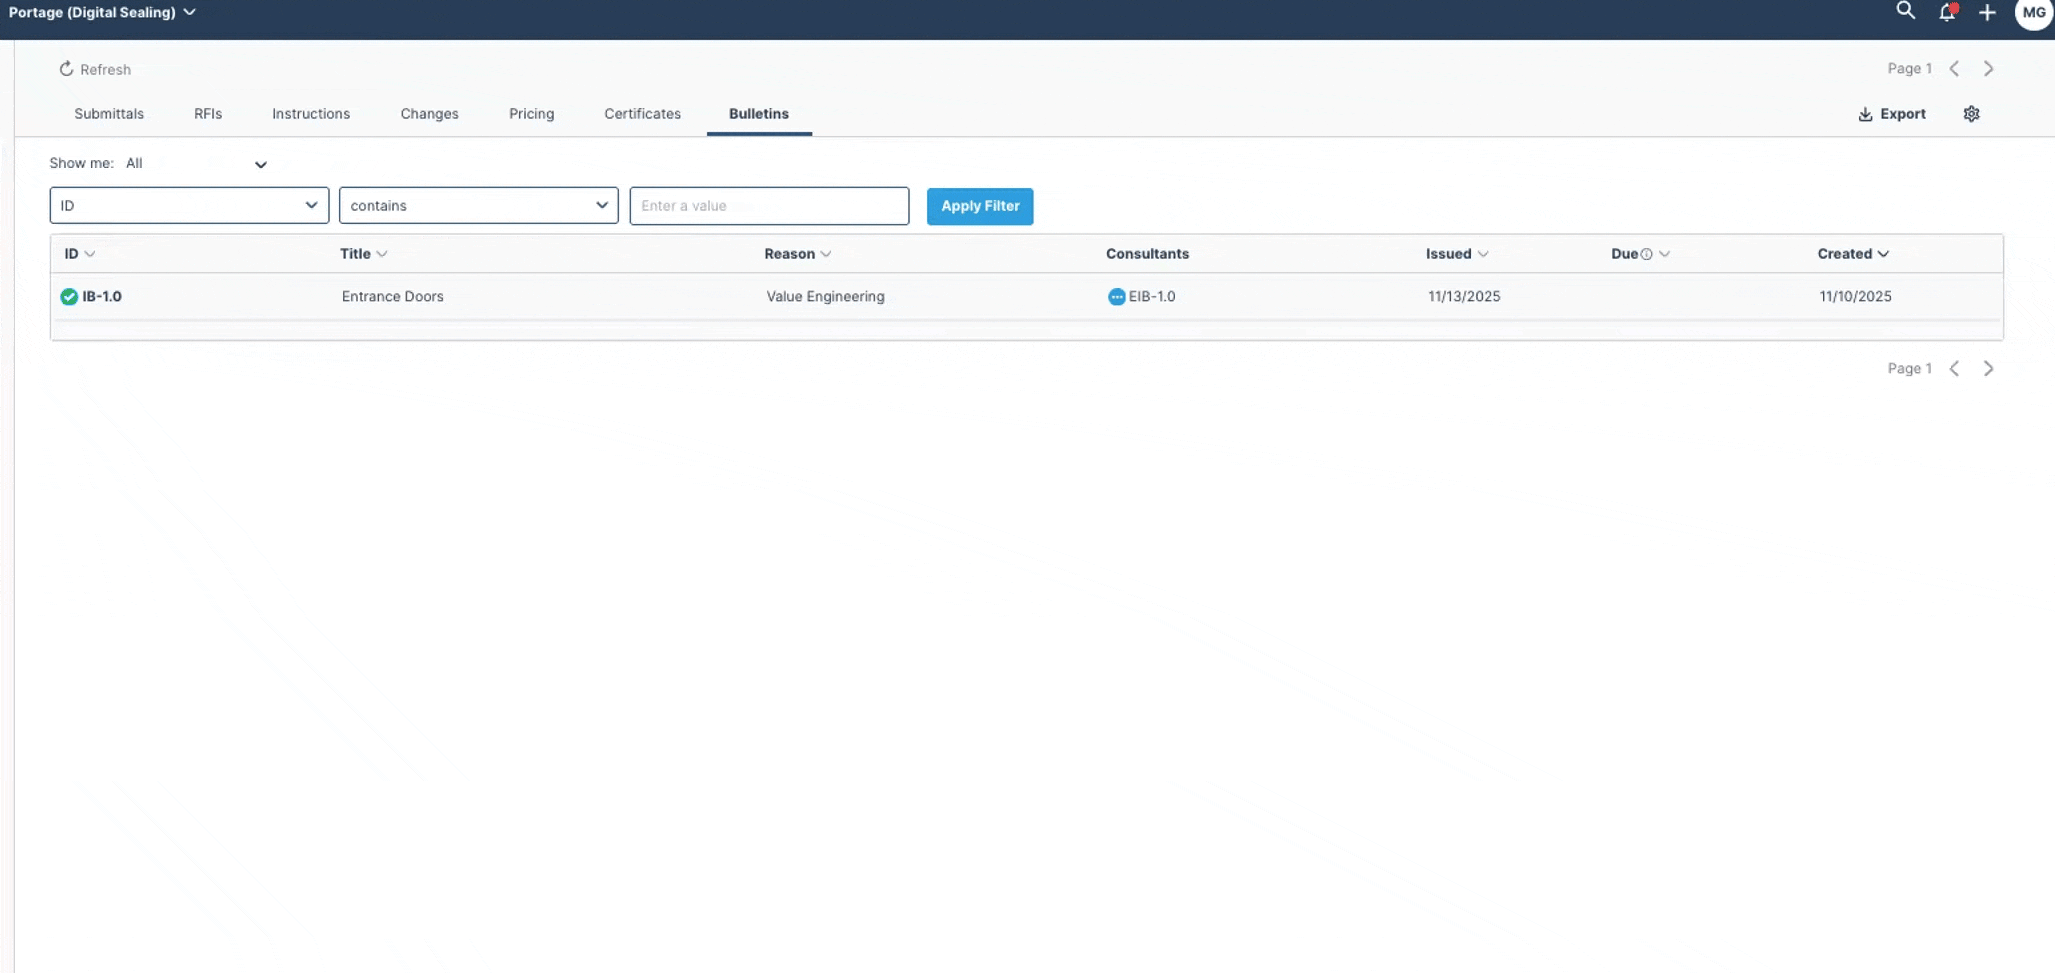Switch to the Changes tab
The width and height of the screenshot is (2055, 973).
pos(429,114)
